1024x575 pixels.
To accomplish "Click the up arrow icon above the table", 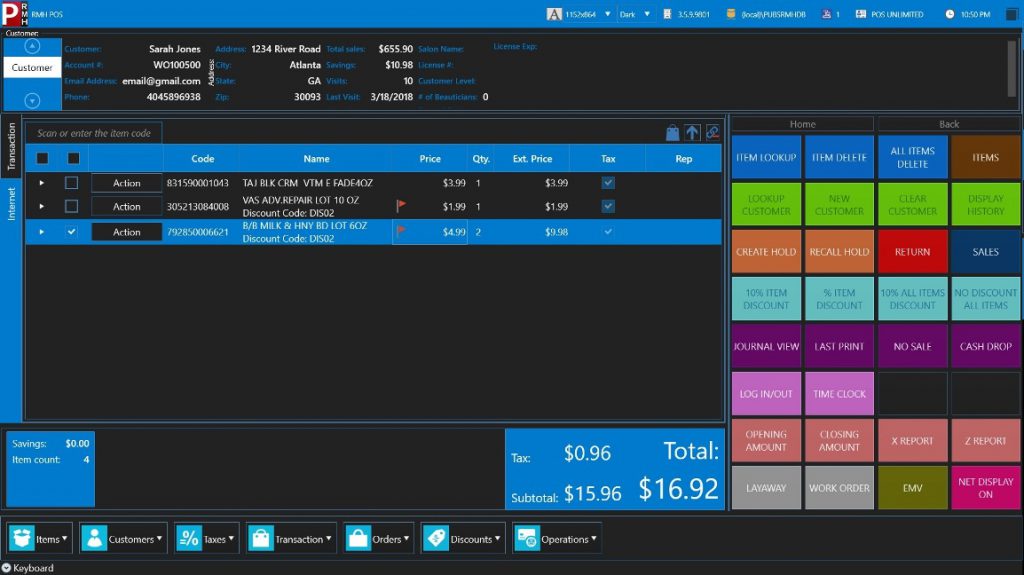I will click(x=692, y=133).
